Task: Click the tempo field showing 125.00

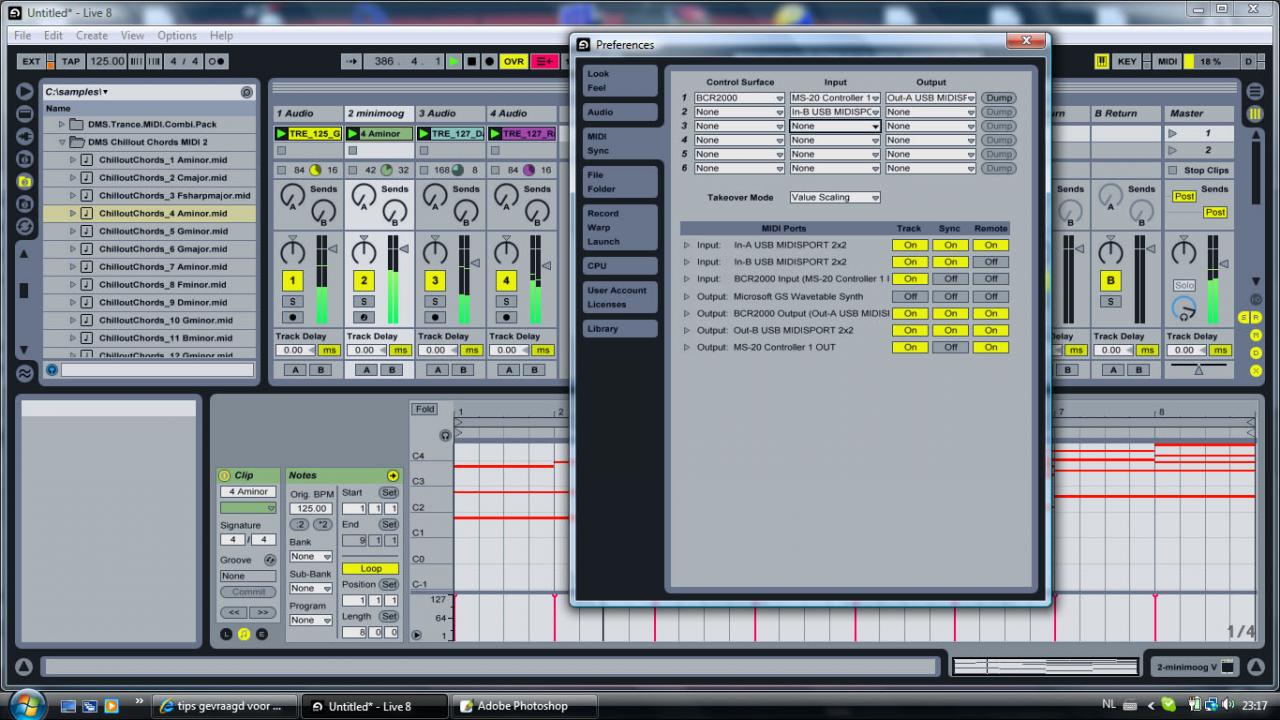Action: [x=107, y=61]
